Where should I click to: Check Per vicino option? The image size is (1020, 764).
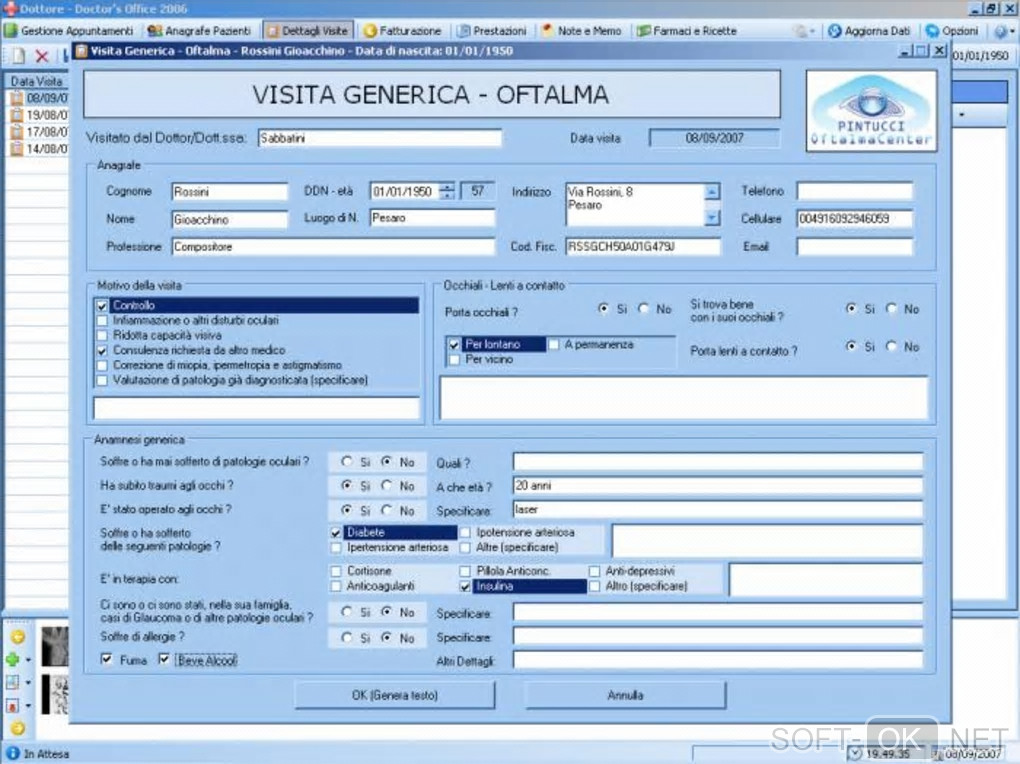(454, 359)
